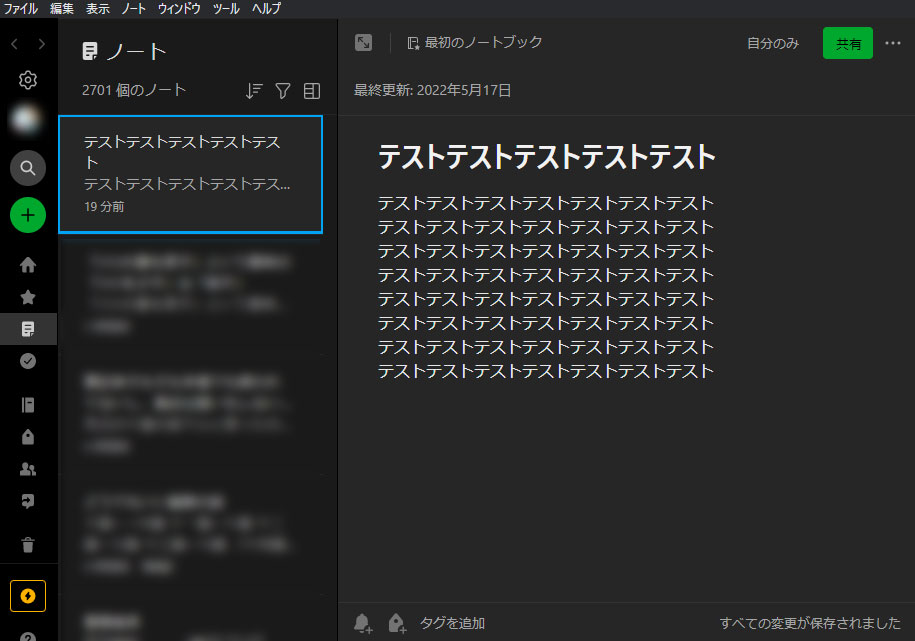
Task: Open the 表示 menu in the menu bar
Action: point(97,8)
